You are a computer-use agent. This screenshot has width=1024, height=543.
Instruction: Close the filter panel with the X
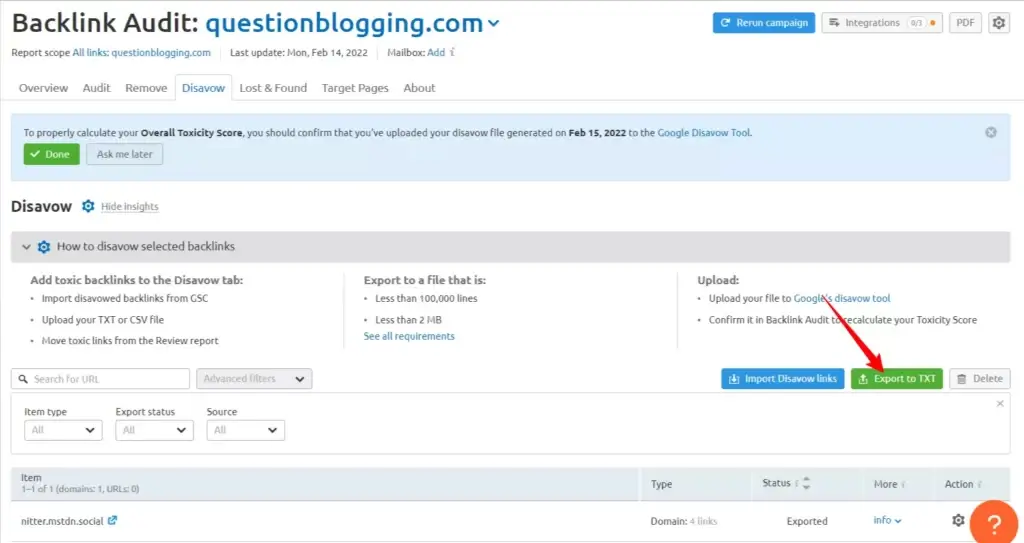(1000, 403)
